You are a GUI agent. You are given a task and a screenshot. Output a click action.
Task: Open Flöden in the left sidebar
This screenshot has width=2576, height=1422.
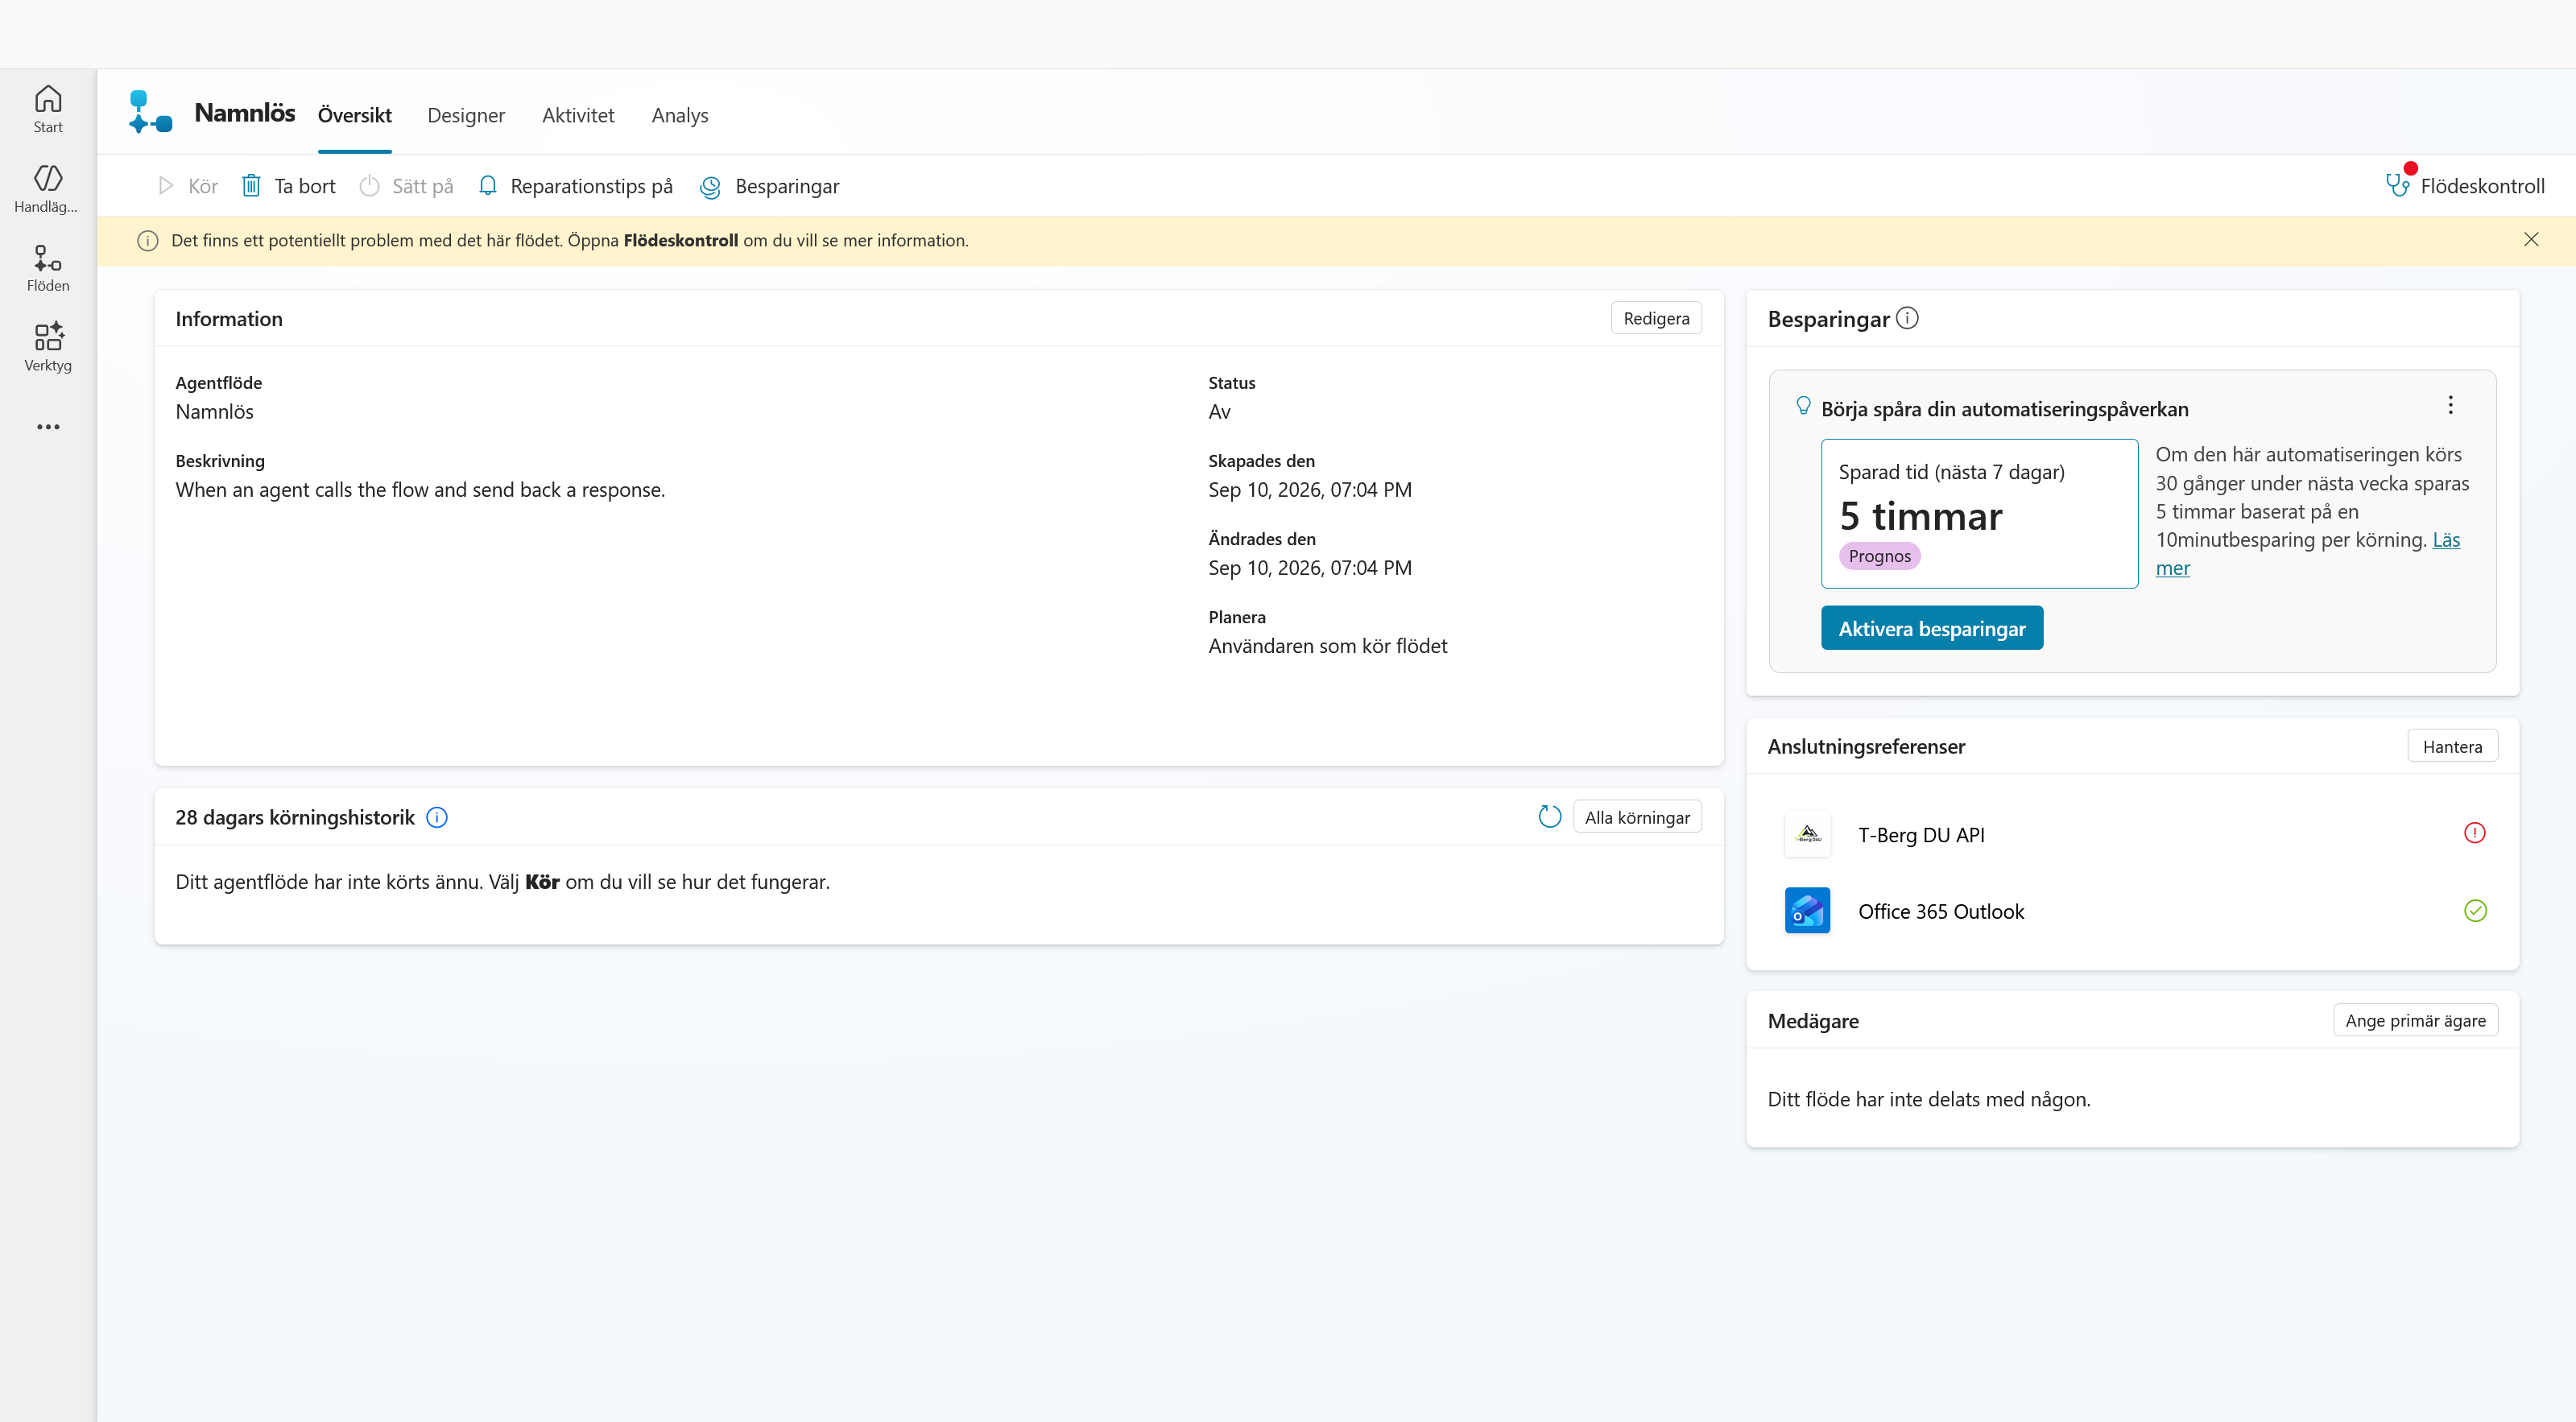click(x=48, y=268)
